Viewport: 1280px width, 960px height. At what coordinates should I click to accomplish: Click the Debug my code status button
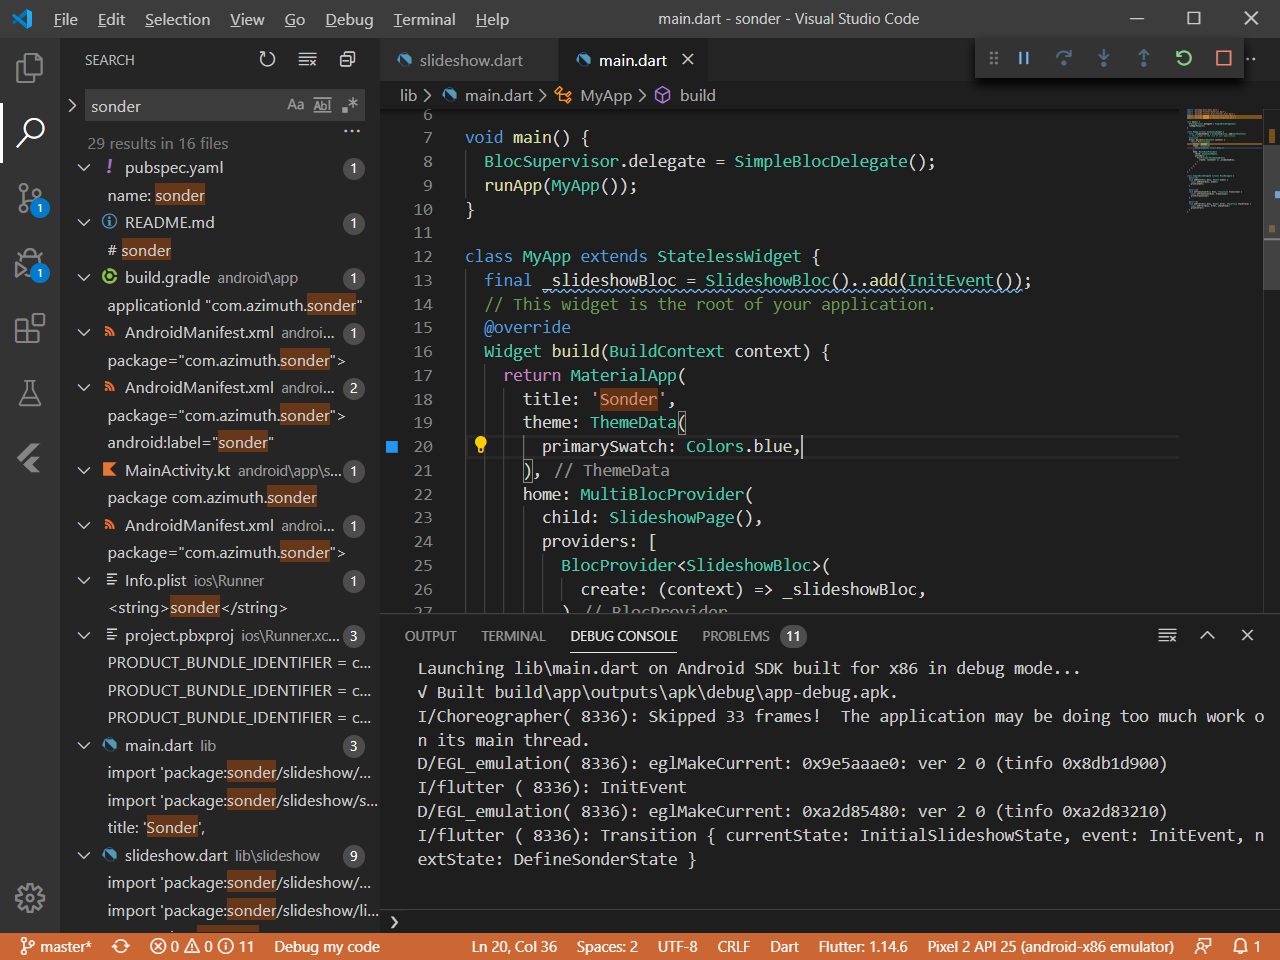click(327, 946)
